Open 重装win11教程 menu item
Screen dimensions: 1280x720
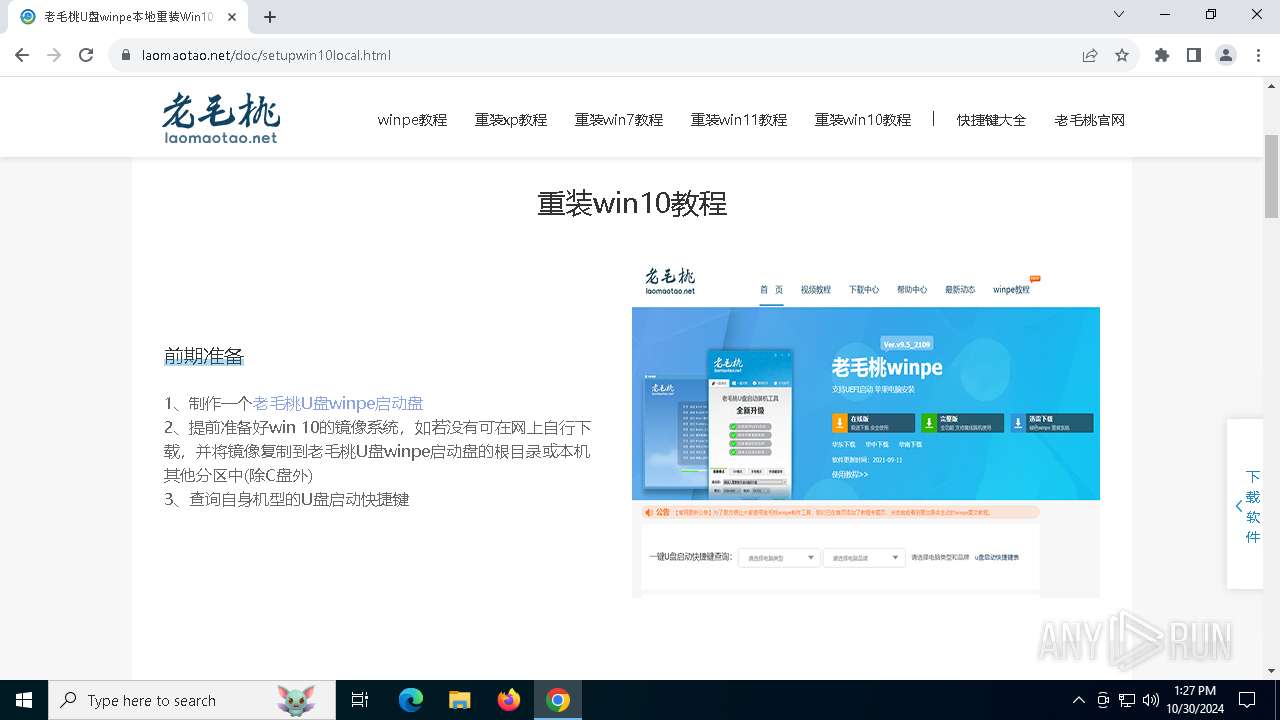point(739,120)
